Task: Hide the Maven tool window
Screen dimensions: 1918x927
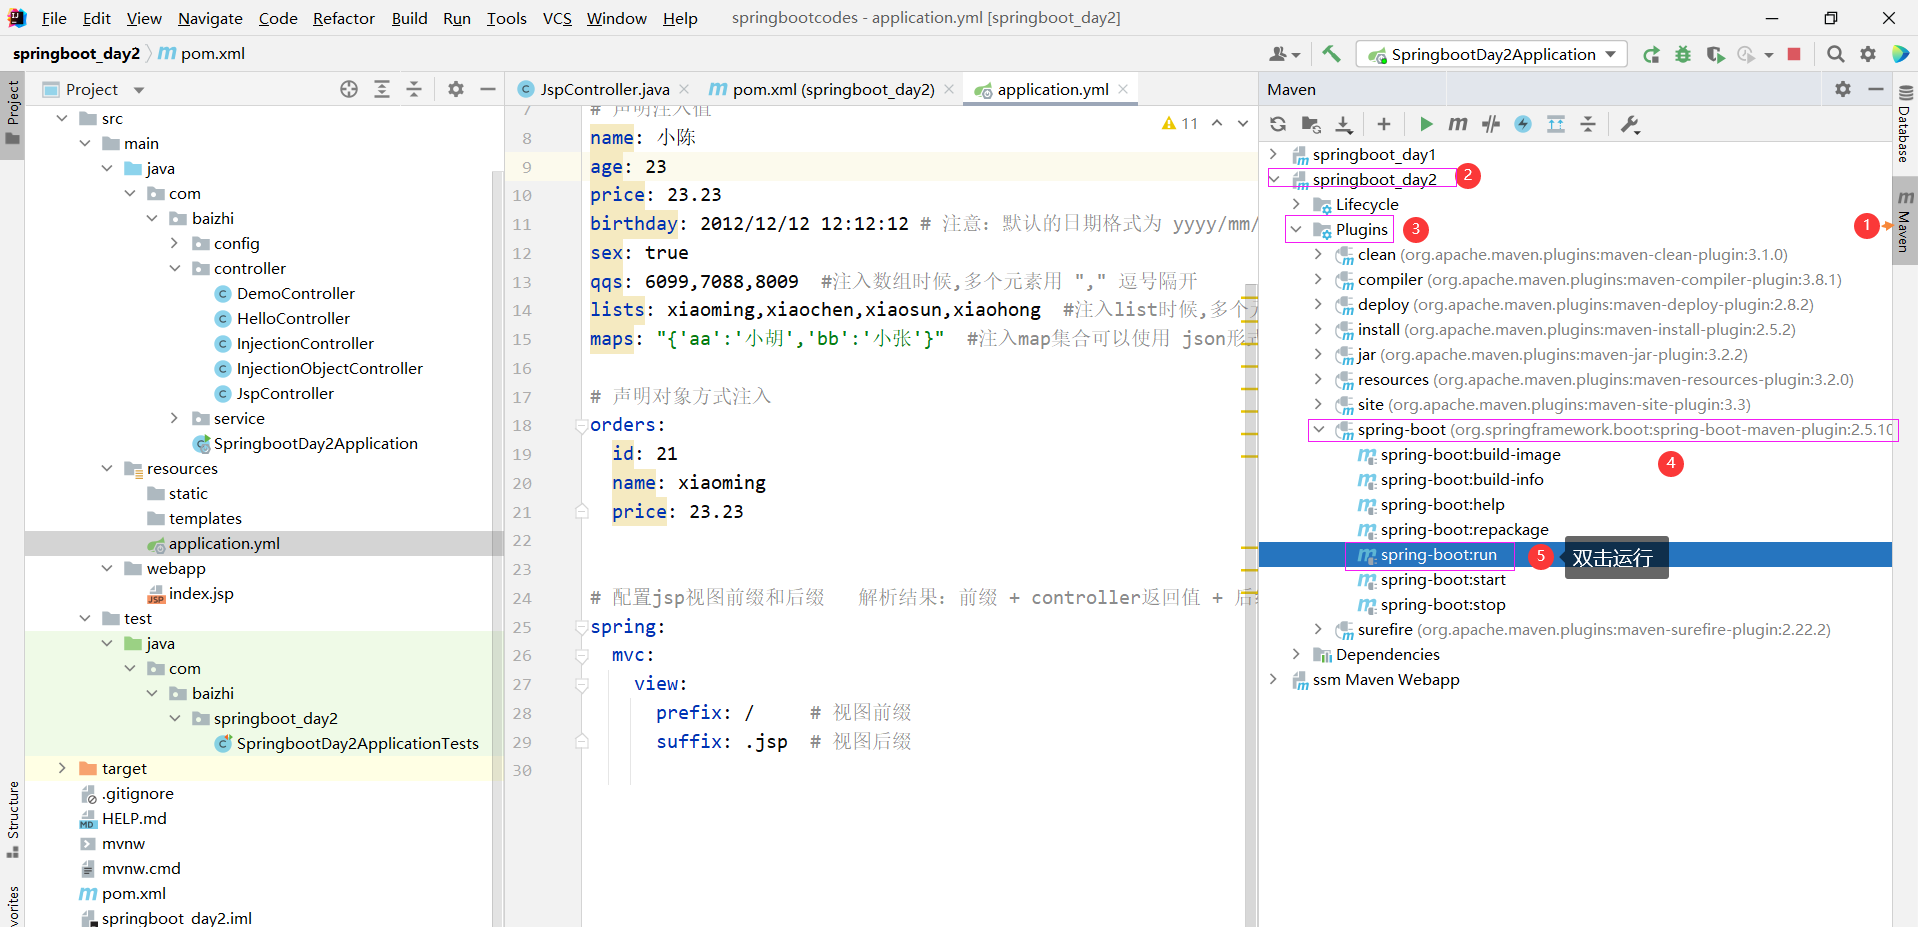Action: (x=1876, y=89)
